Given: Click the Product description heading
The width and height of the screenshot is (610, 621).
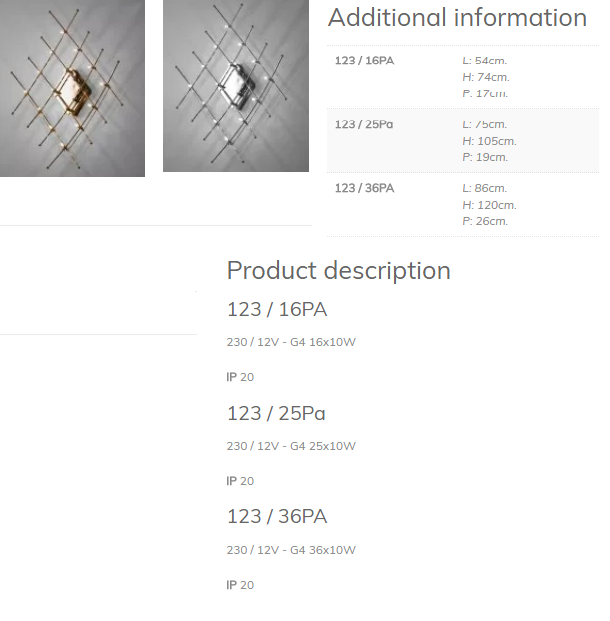Looking at the screenshot, I should [339, 270].
